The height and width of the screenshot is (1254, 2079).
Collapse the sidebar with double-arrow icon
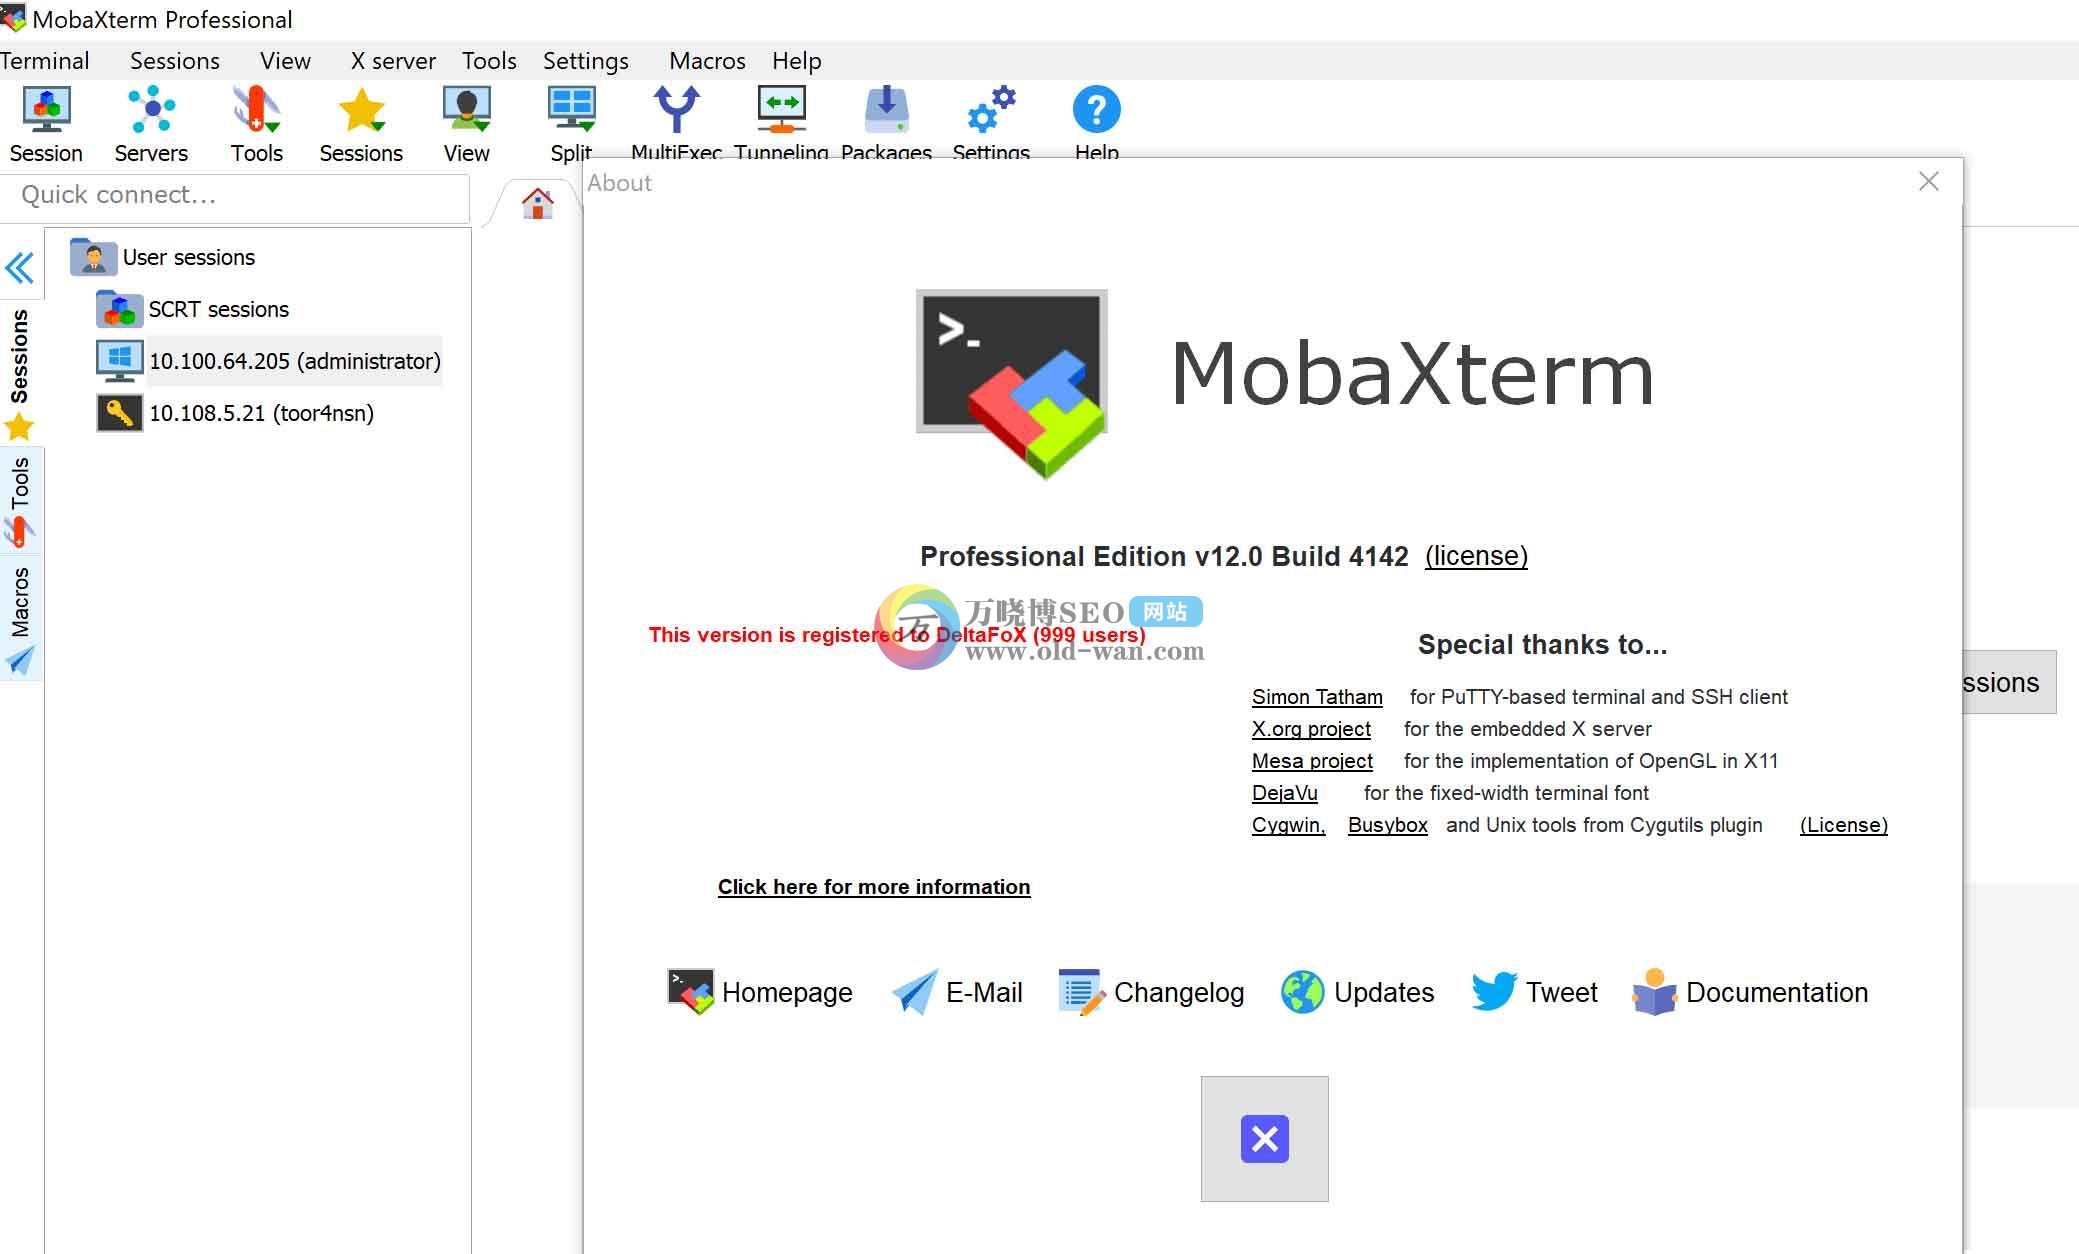20,268
